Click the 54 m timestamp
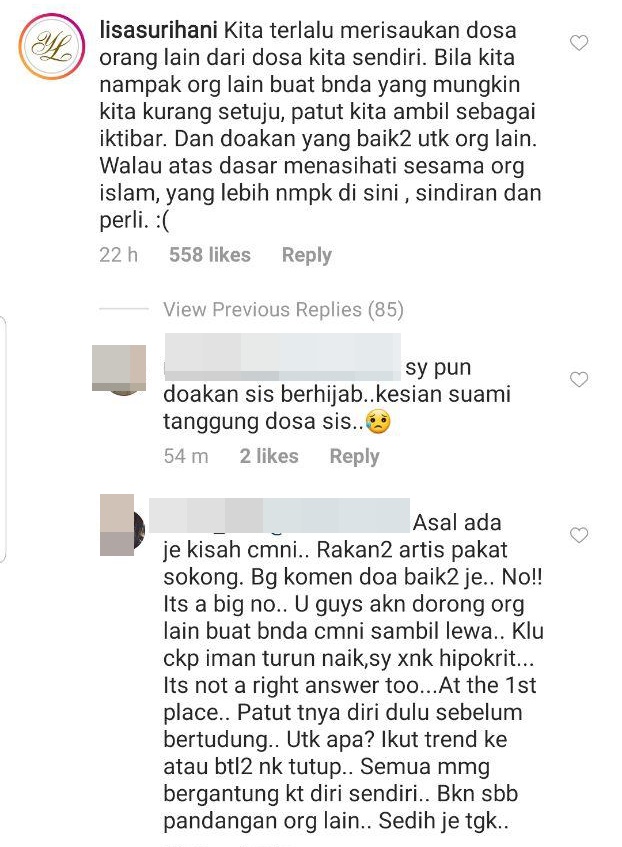Viewport: 622px width, 847px height. [186, 456]
